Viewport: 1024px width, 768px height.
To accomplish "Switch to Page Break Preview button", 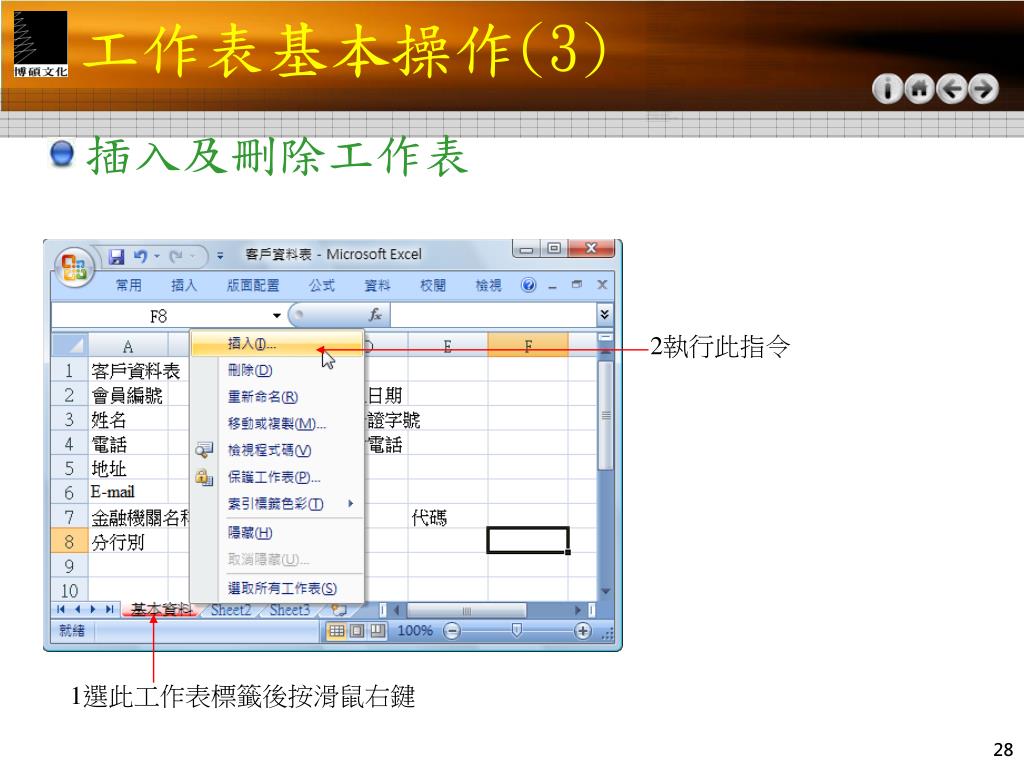I will [377, 631].
